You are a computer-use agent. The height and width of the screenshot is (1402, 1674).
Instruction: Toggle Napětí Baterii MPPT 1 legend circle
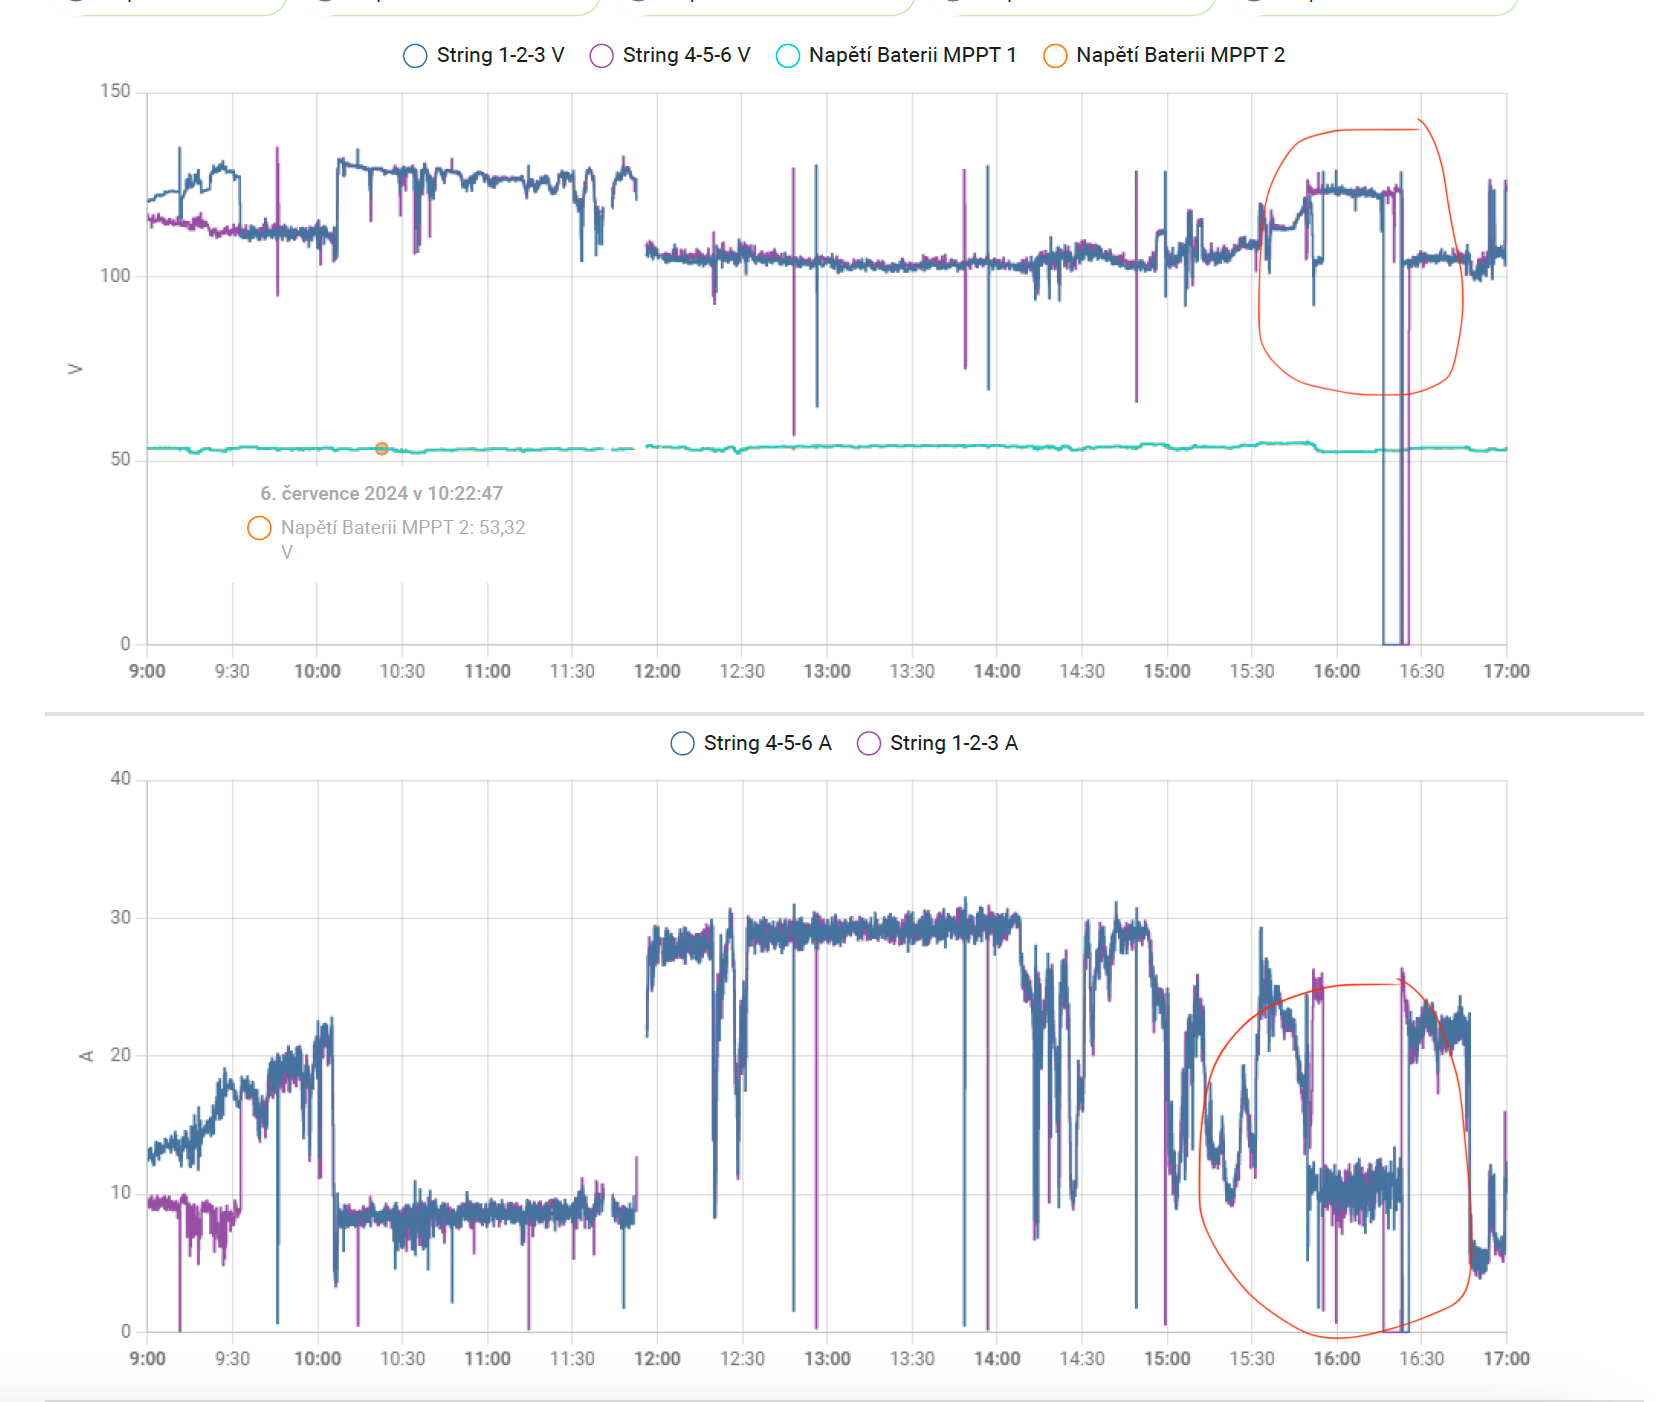point(788,56)
